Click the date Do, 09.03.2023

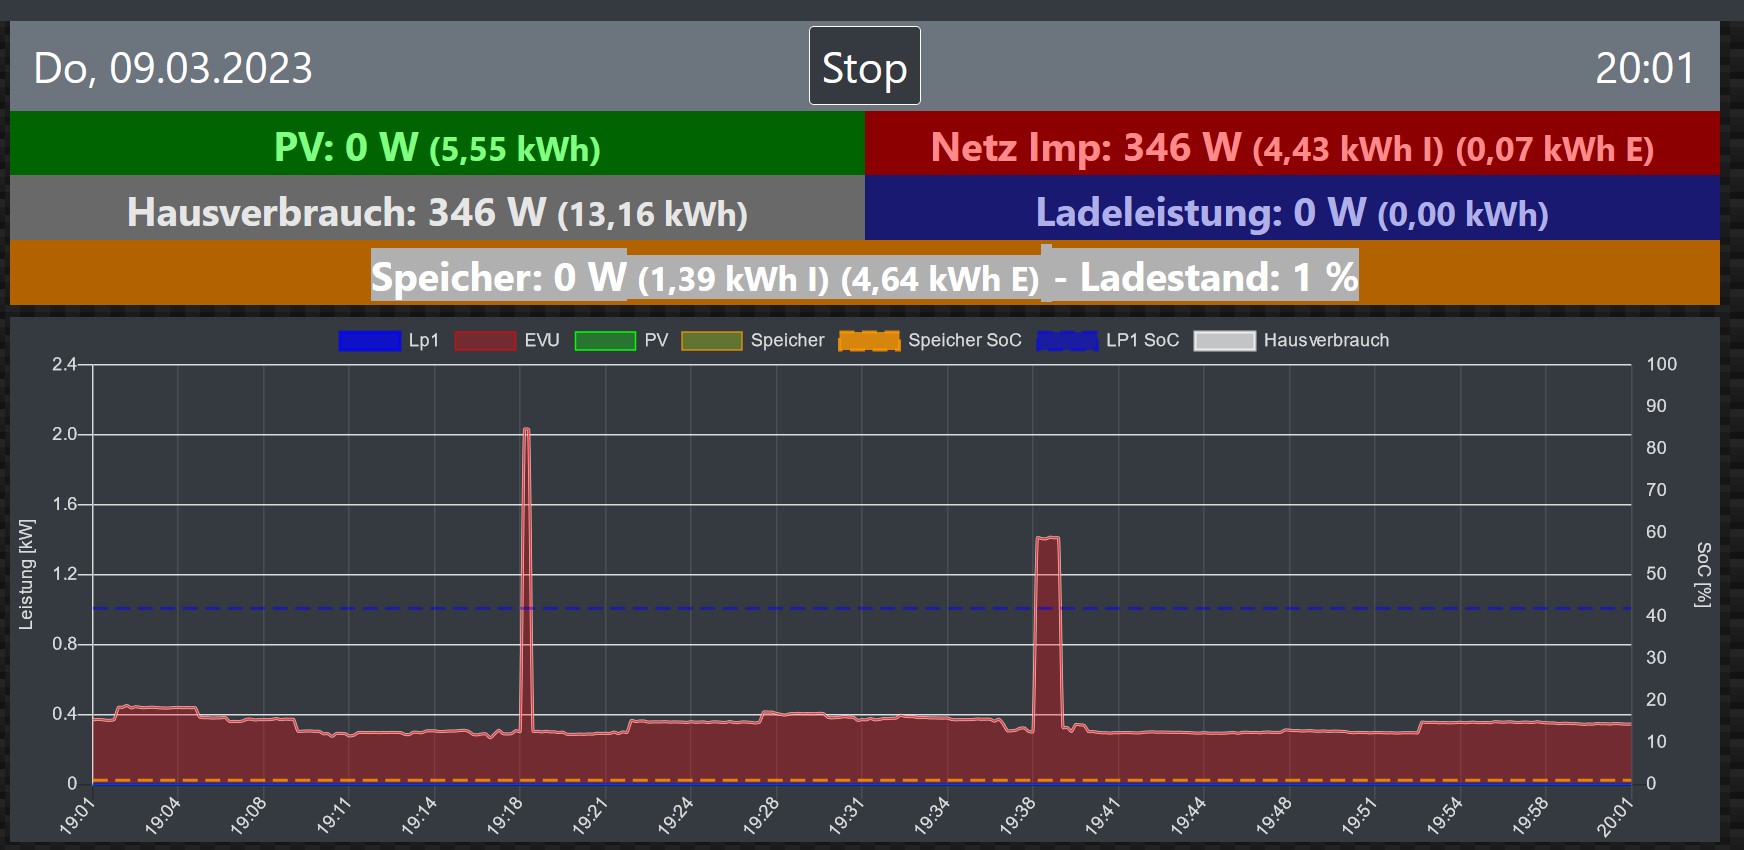[173, 68]
